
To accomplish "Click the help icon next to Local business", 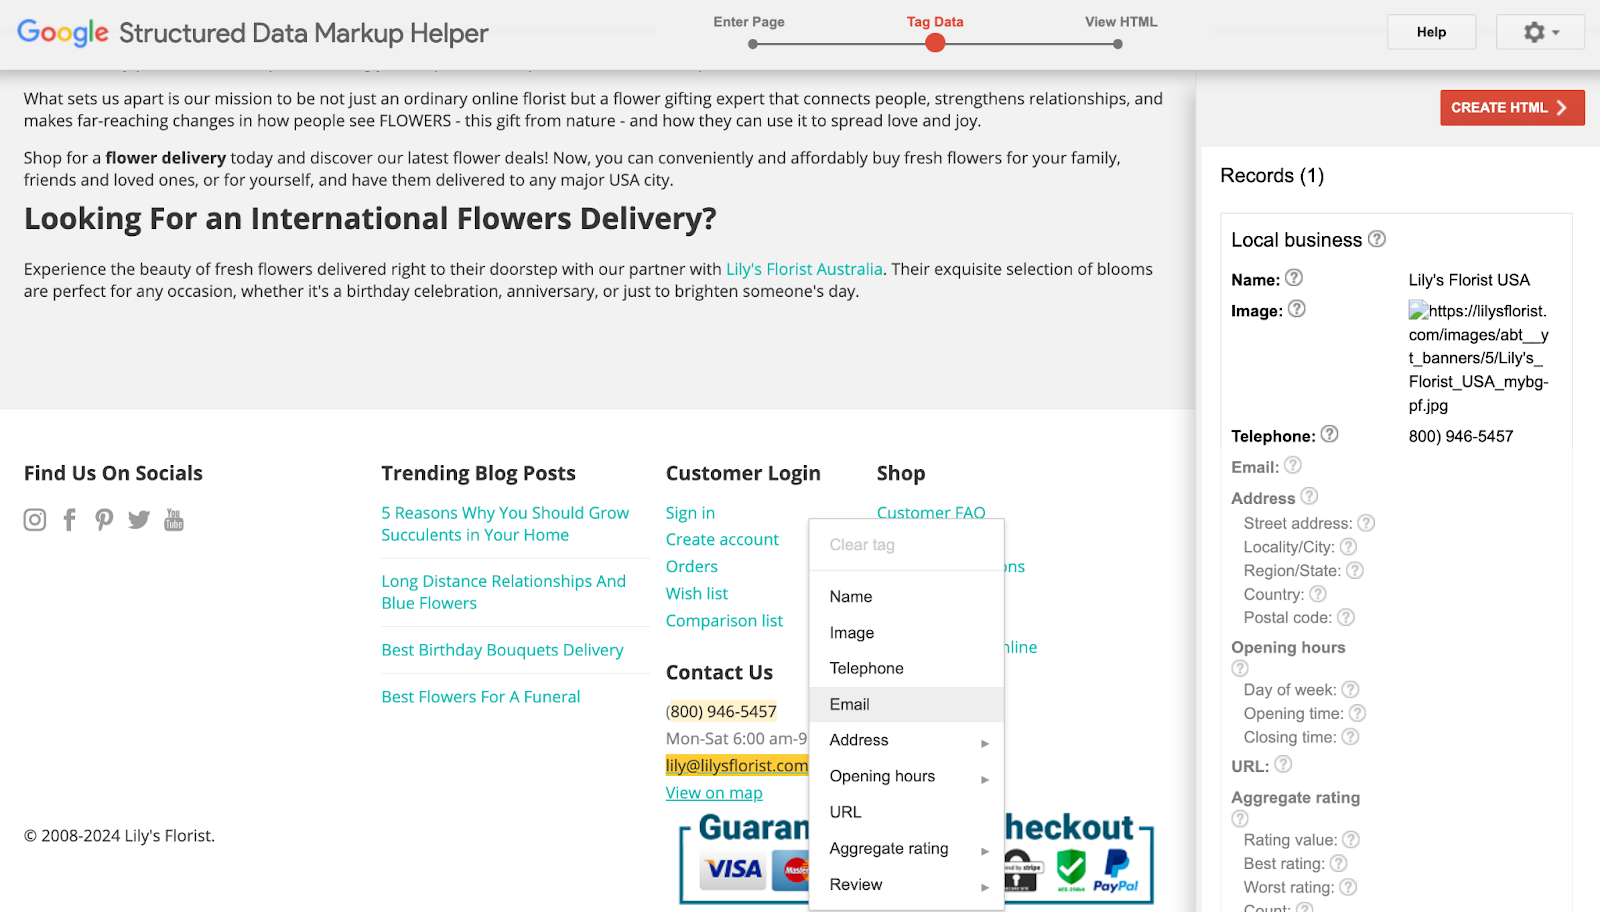I will (x=1377, y=239).
